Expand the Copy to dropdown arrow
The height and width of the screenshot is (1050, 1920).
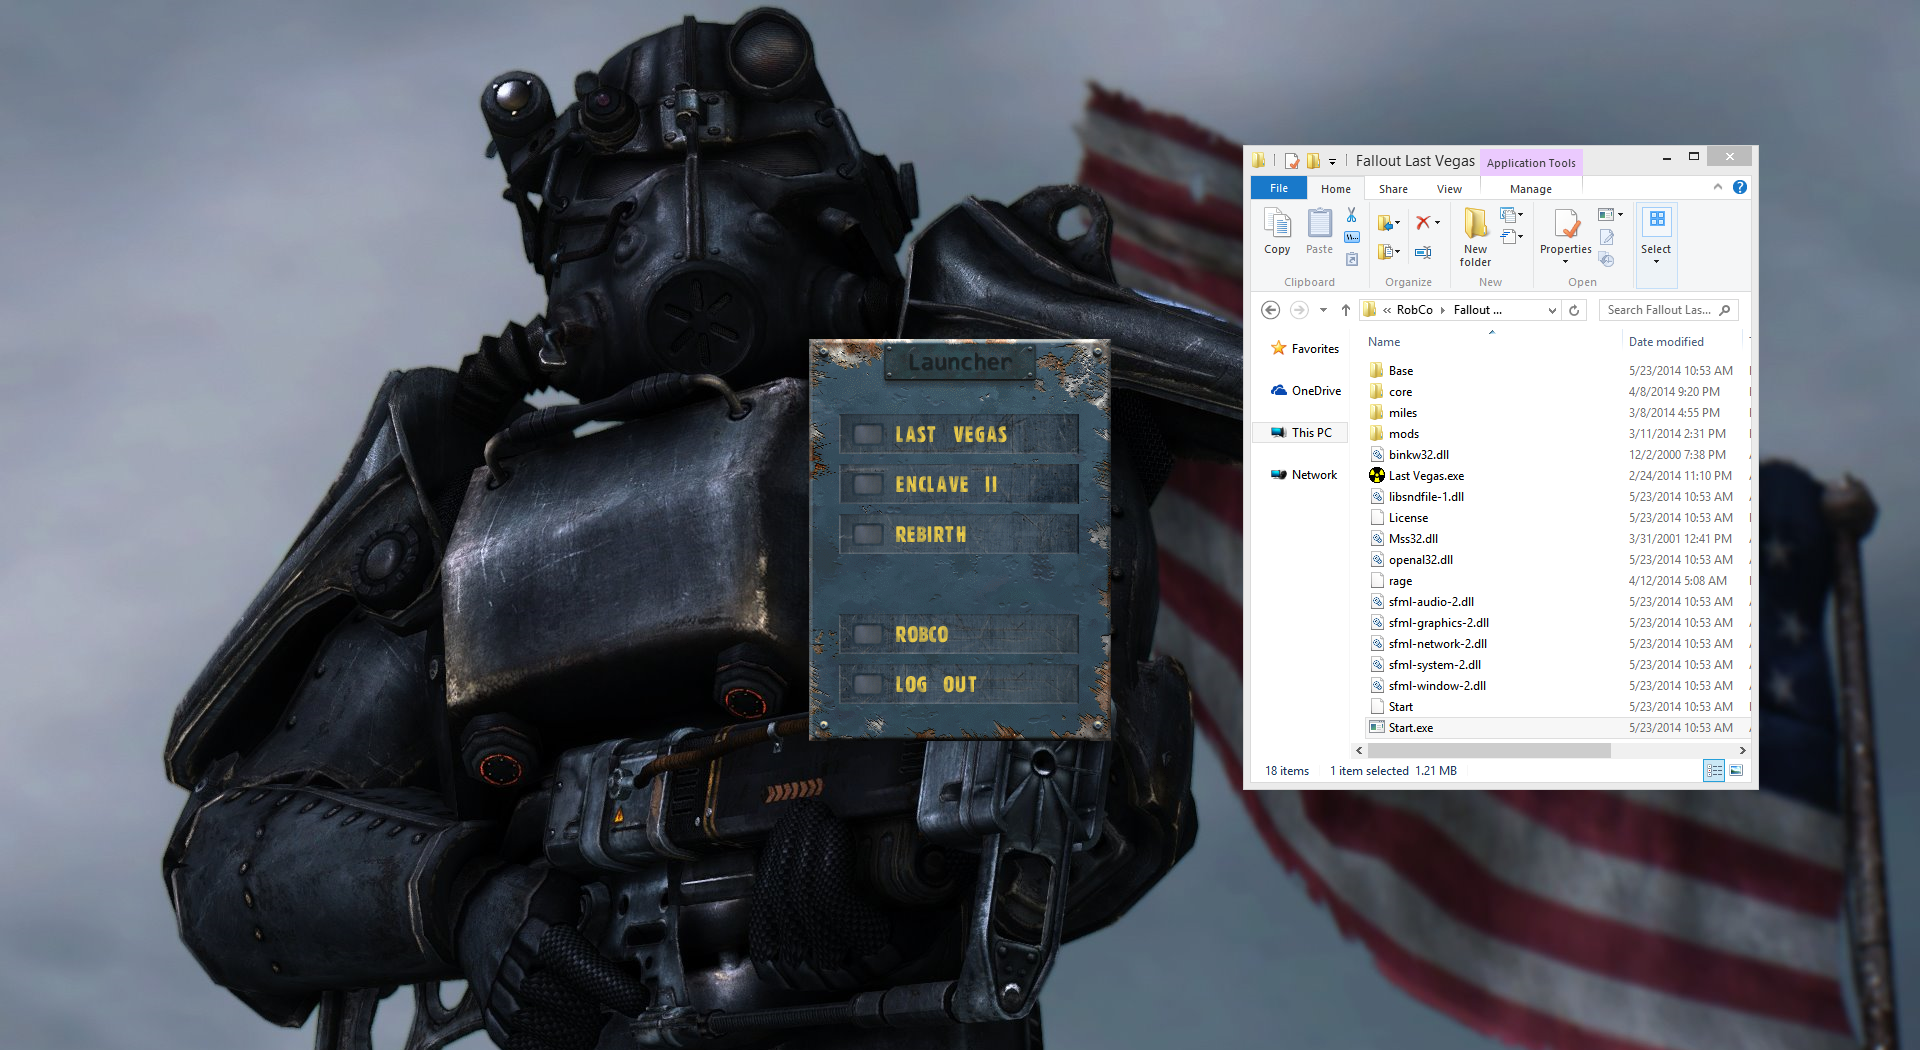pos(1398,252)
